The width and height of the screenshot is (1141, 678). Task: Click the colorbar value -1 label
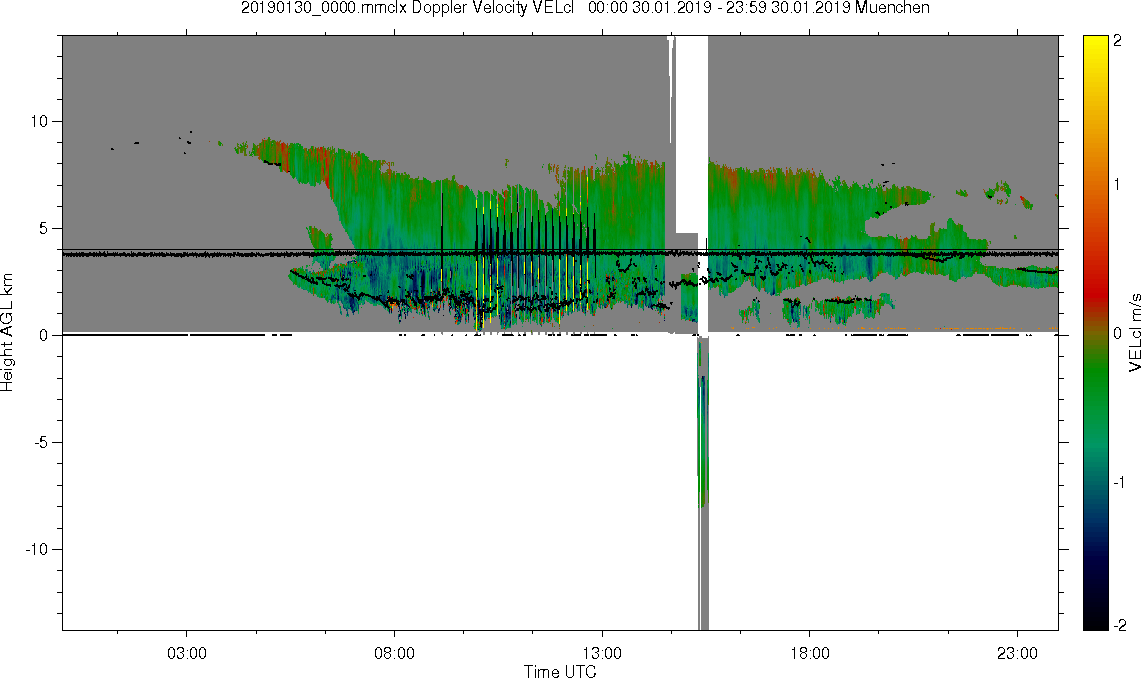pos(1120,482)
